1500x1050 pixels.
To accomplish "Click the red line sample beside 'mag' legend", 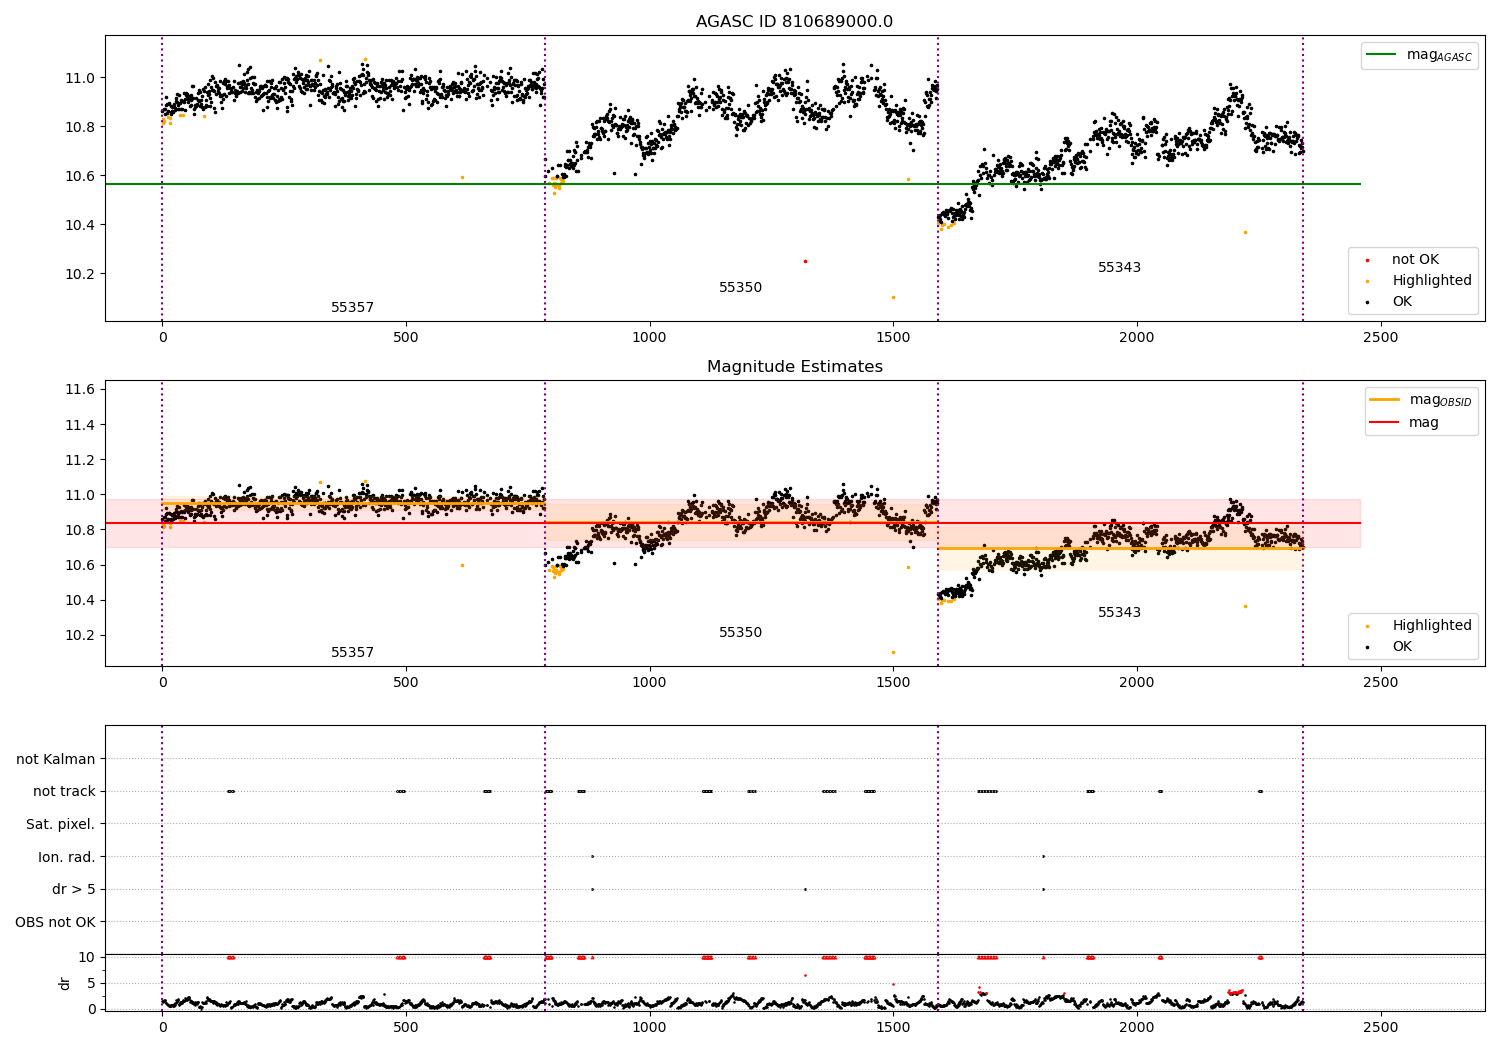I will pyautogui.click(x=1385, y=422).
